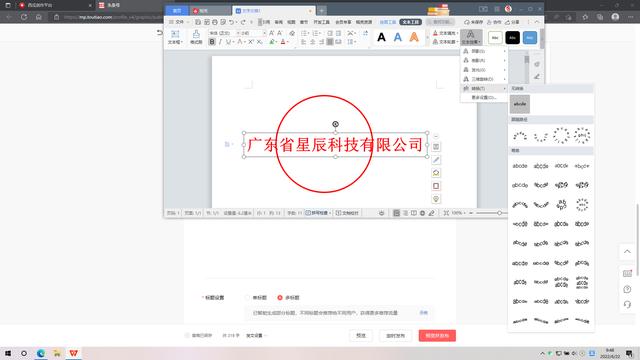The image size is (640, 360).
Task: Apply the blue Abc shape style
Action: click(x=530, y=38)
